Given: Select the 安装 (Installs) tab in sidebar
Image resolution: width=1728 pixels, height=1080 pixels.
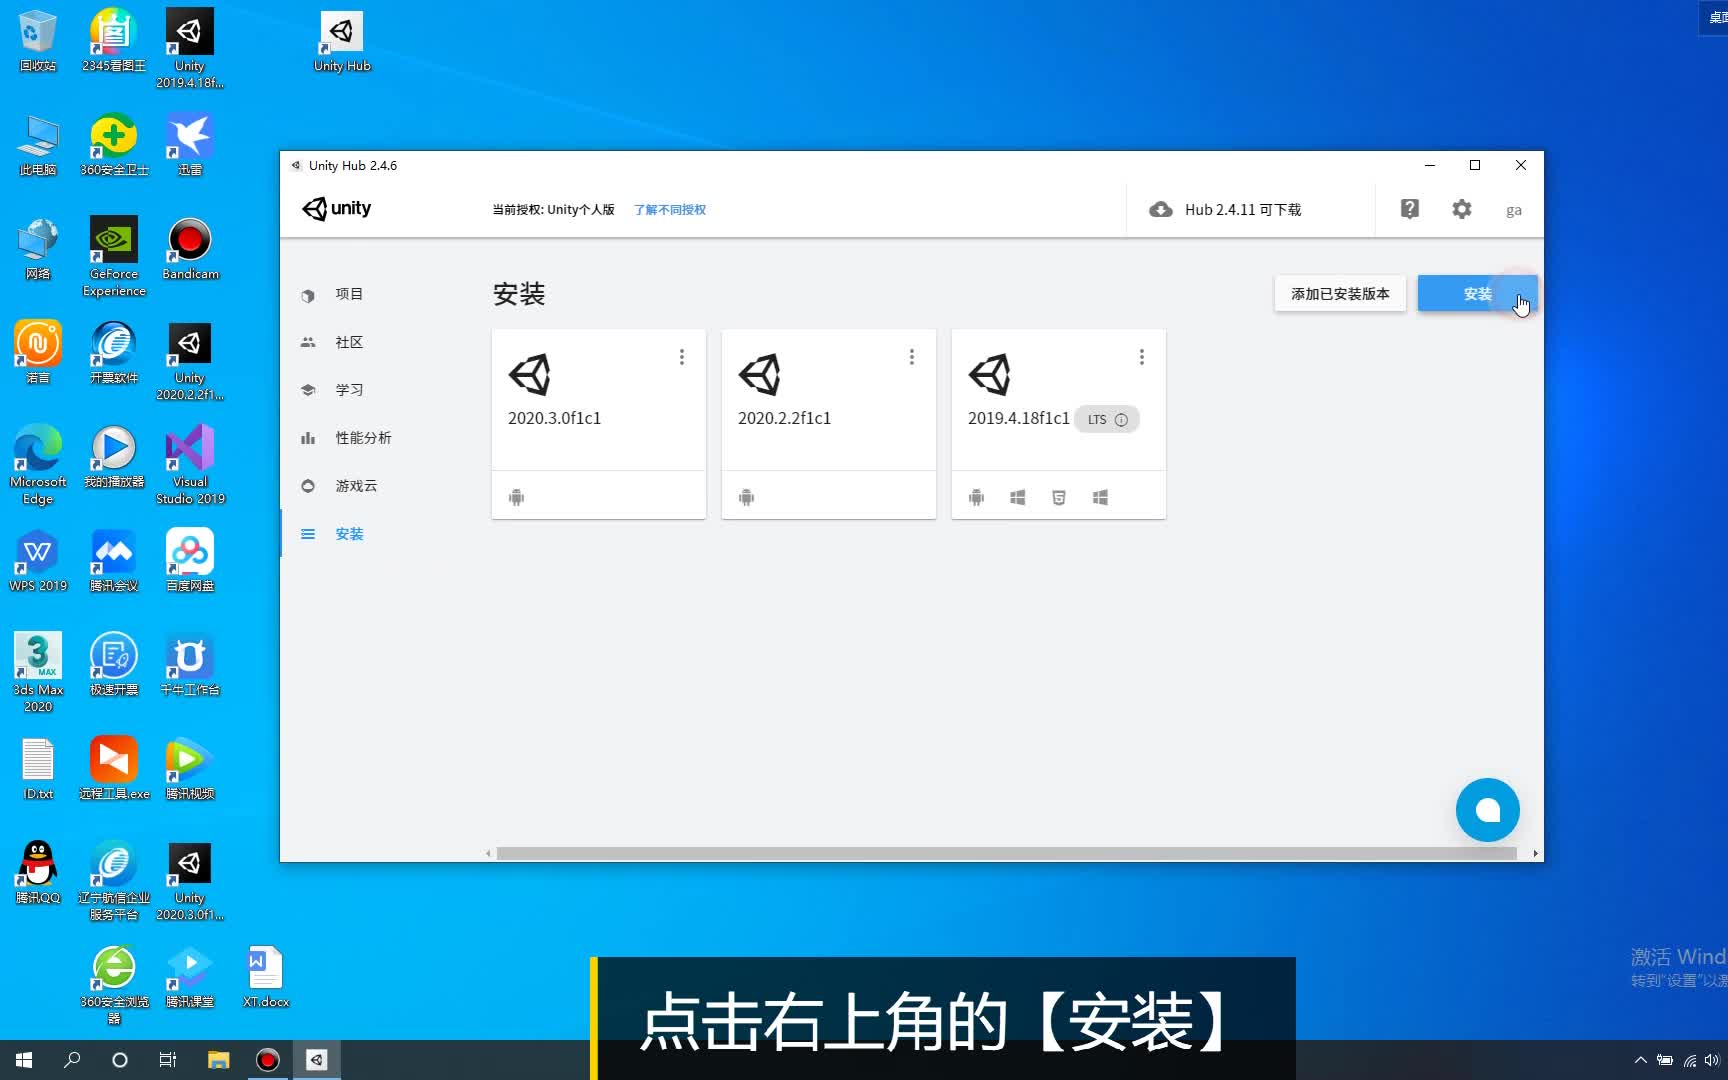Looking at the screenshot, I should [x=349, y=533].
